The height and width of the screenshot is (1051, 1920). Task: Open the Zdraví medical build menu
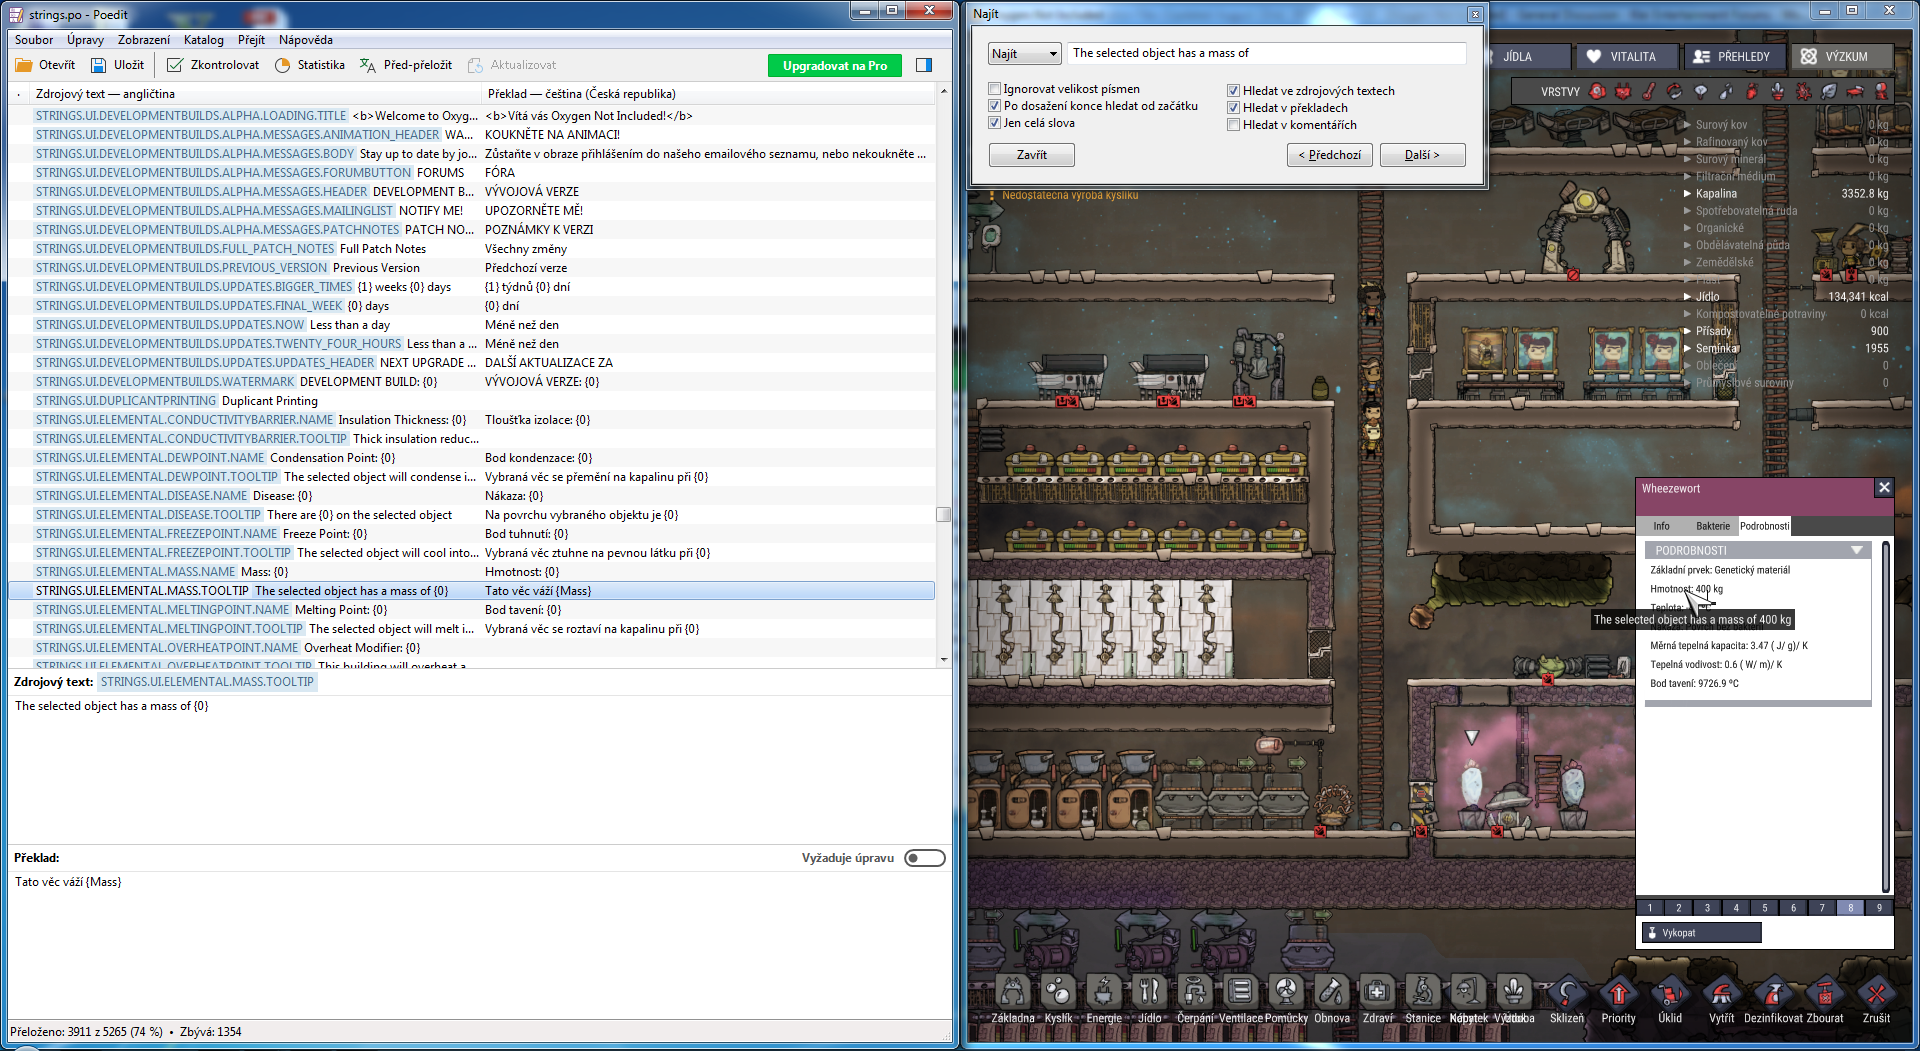[1377, 995]
